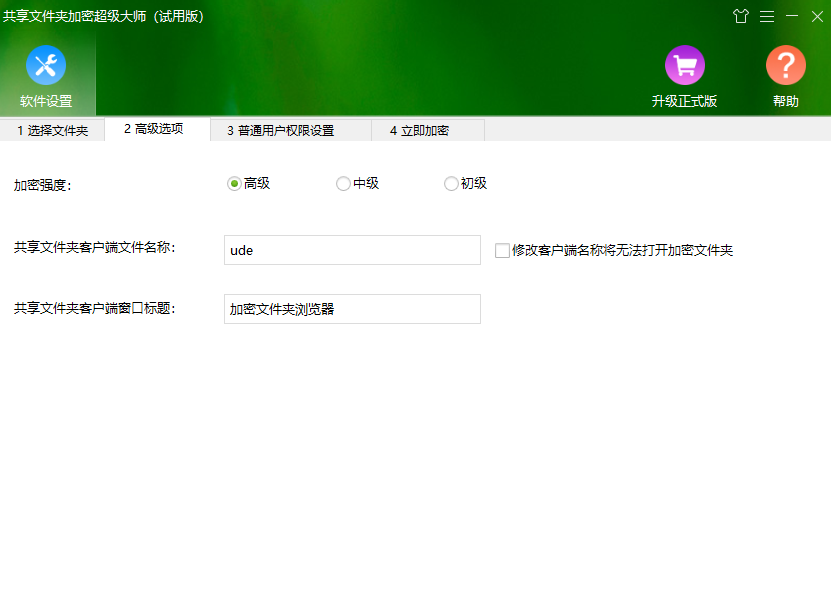831x610 pixels.
Task: Switch to the 1 选择文件夹 tab
Action: [x=52, y=130]
